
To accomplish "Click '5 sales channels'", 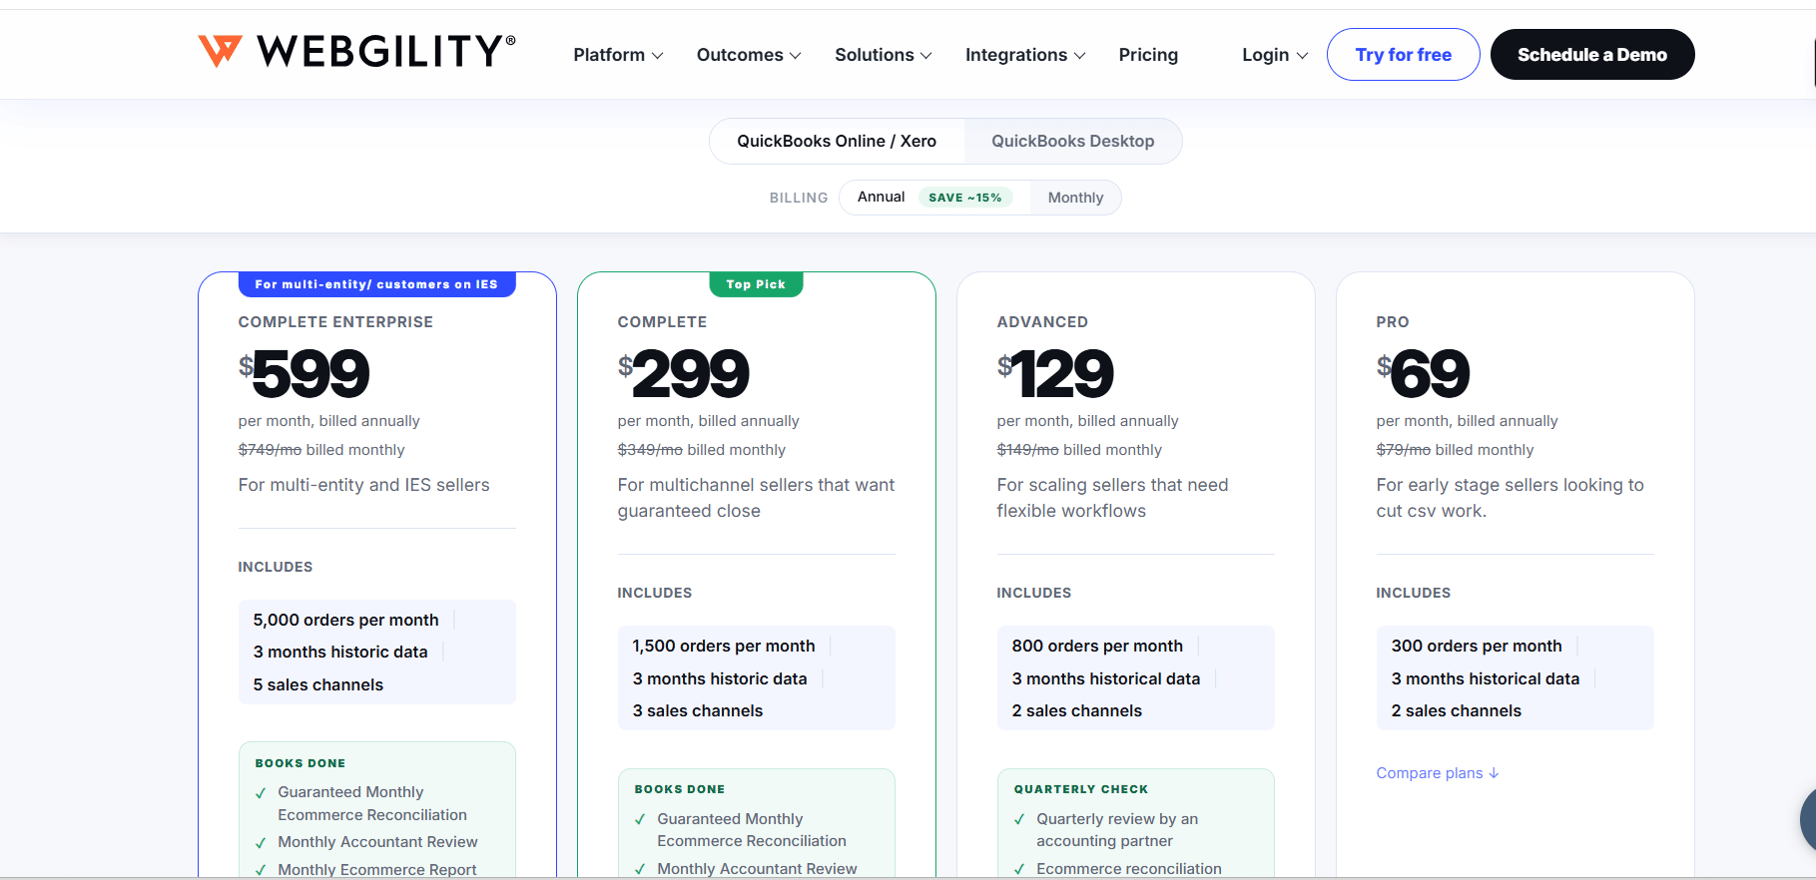I will click(x=318, y=685).
